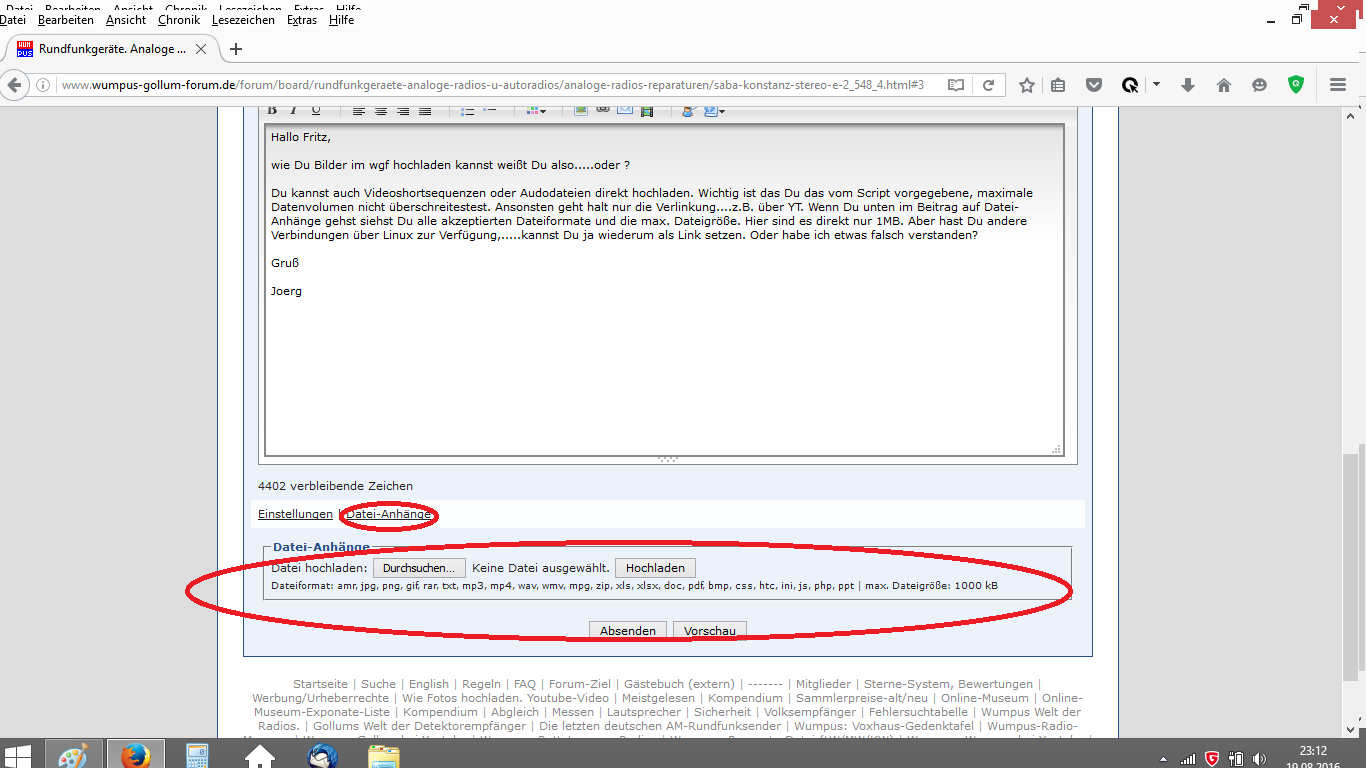Click the Pocket icon in the browser toolbar
This screenshot has height=768, width=1366.
click(1094, 85)
